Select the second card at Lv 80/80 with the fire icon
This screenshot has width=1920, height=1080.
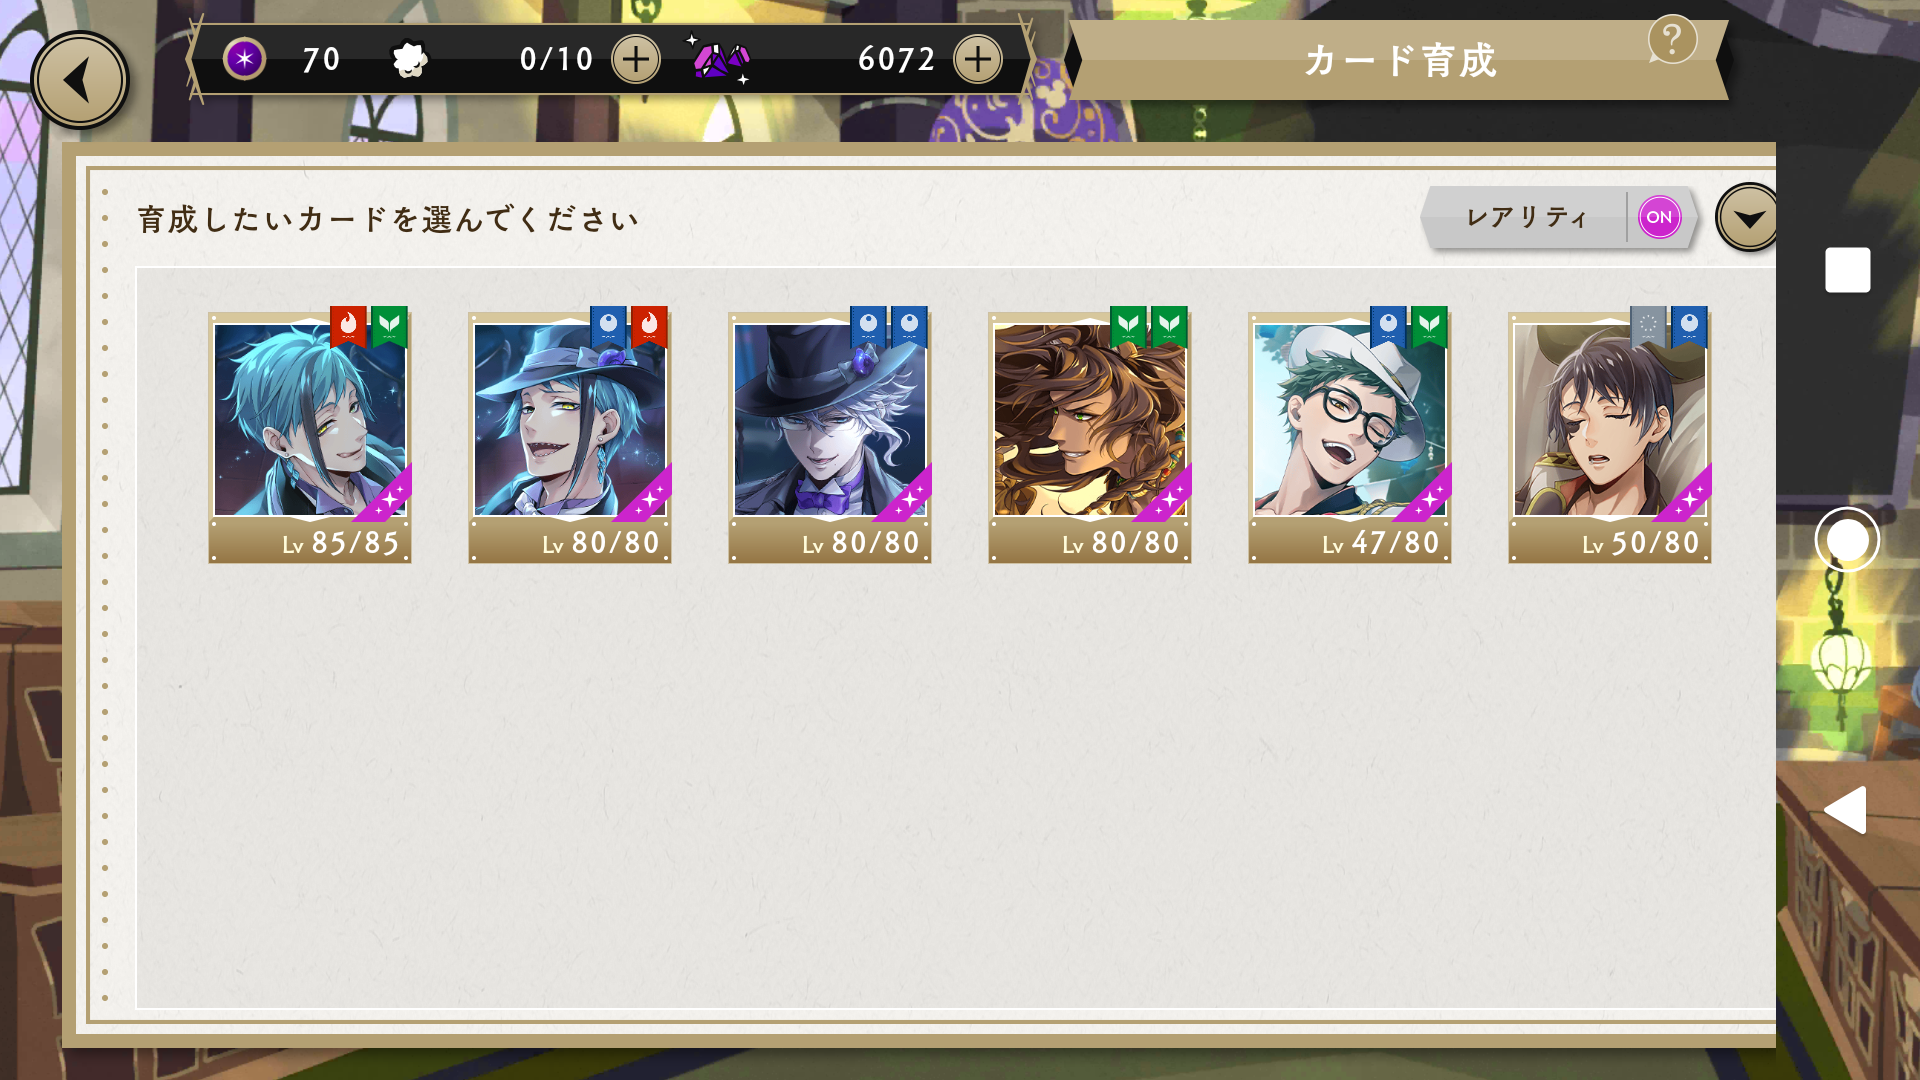(x=570, y=435)
